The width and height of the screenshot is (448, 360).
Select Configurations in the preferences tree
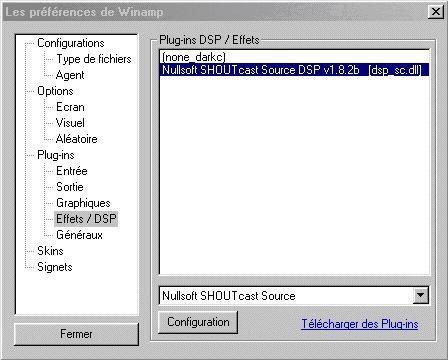(71, 43)
